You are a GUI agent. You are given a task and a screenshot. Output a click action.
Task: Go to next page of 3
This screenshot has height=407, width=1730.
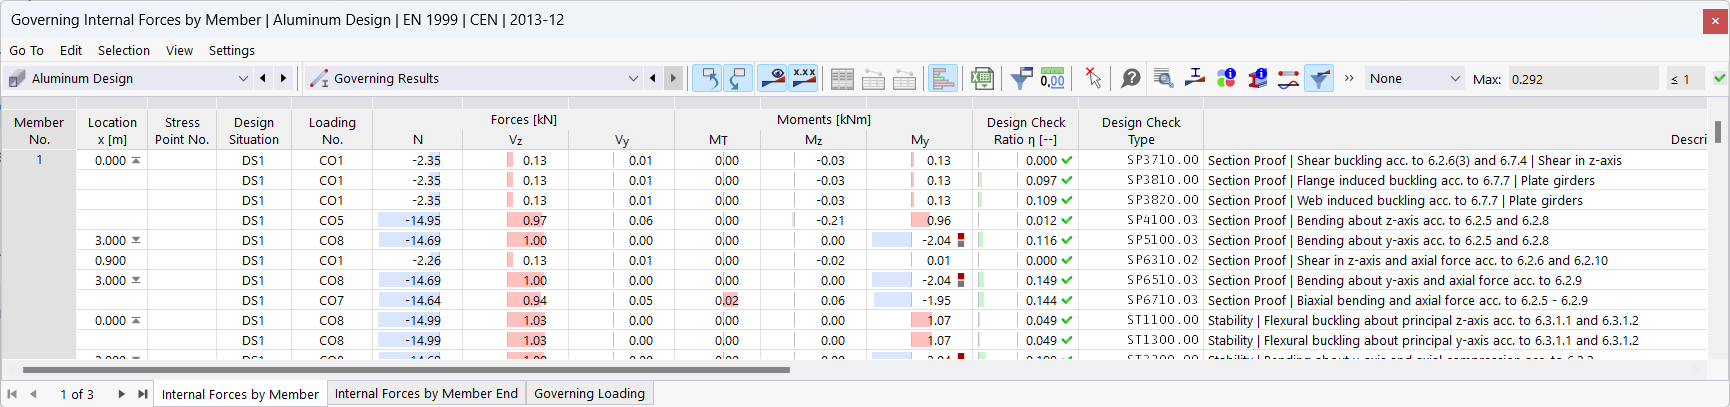pos(121,394)
